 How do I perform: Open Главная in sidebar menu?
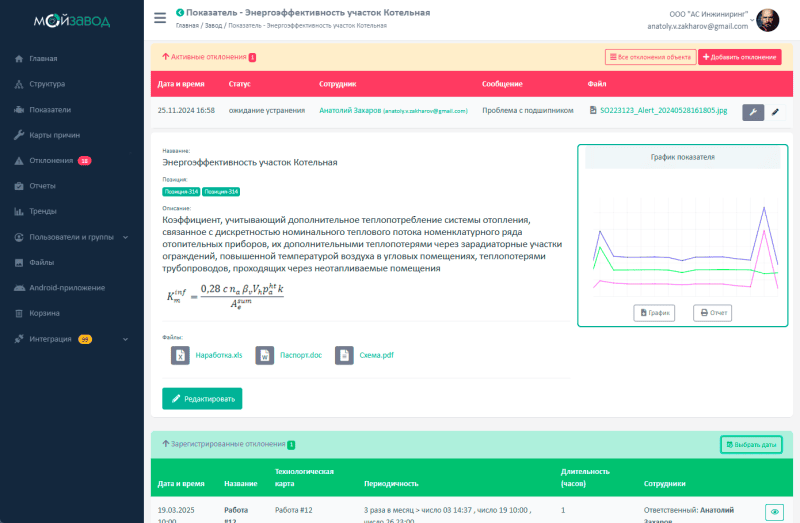coord(43,59)
